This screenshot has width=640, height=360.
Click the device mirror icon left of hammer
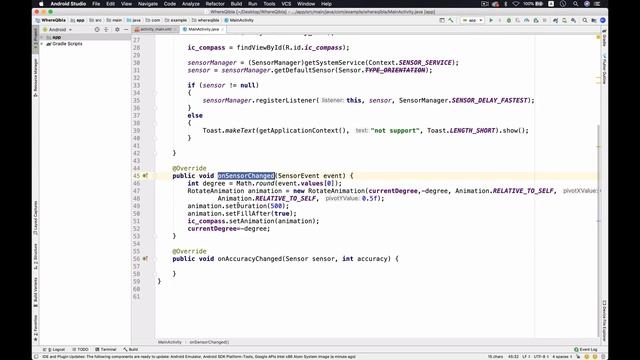442,20
